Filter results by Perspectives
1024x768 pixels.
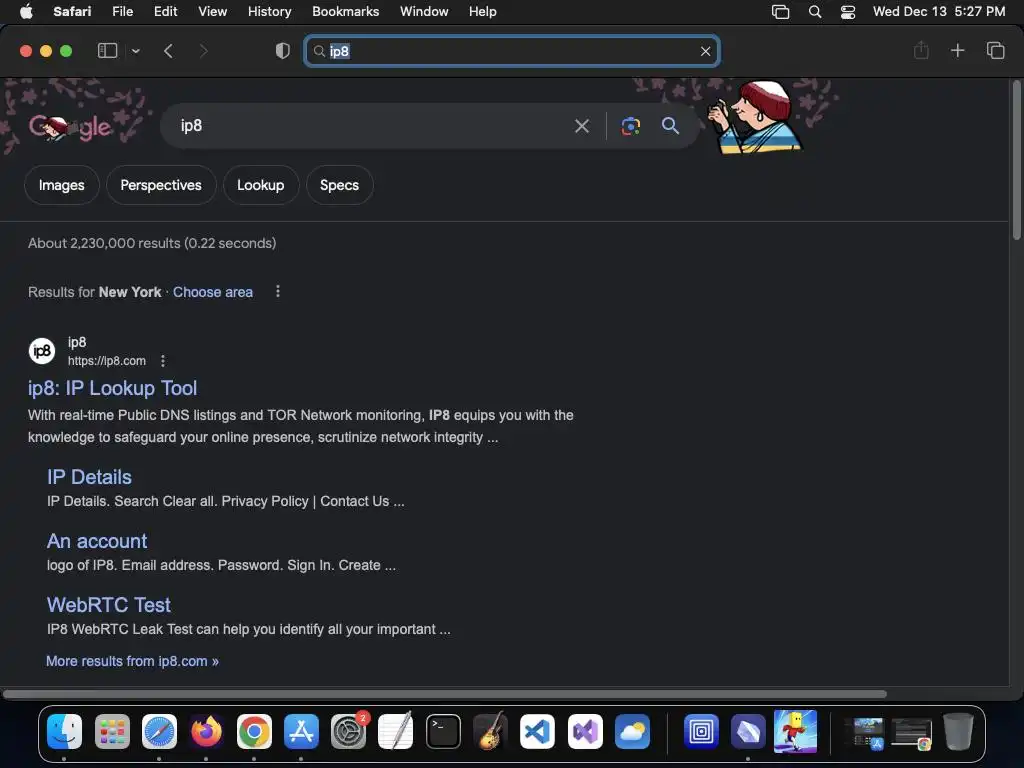coord(161,185)
